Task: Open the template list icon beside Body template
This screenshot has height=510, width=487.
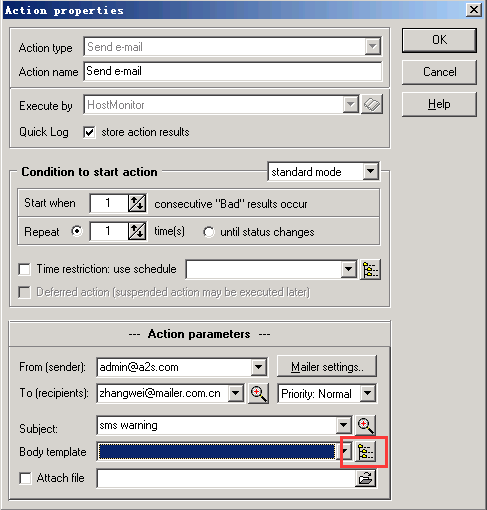Action: coord(365,452)
